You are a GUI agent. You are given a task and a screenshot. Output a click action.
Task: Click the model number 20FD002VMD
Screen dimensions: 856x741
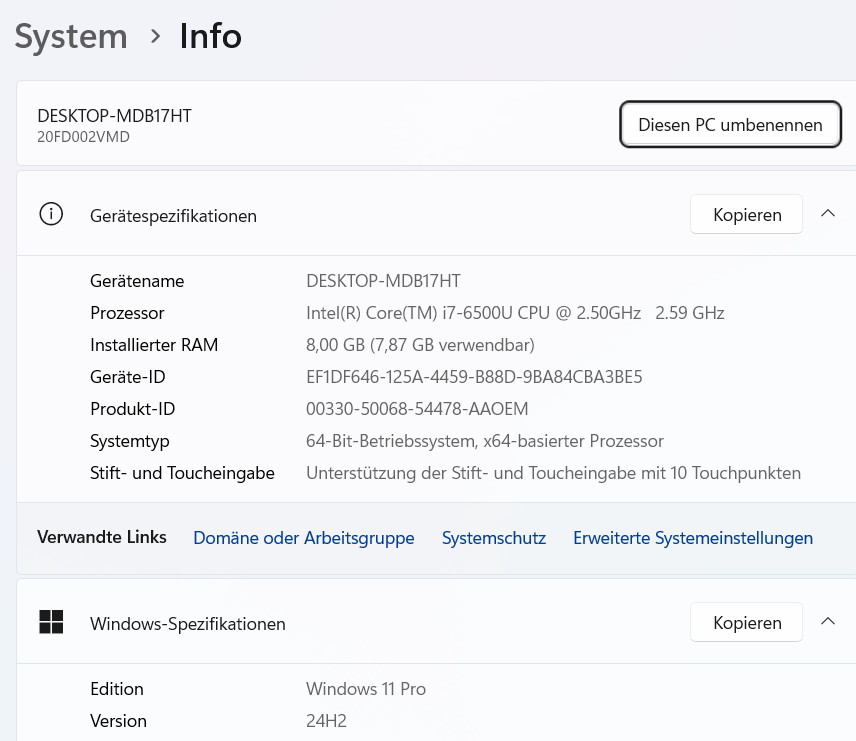click(x=83, y=137)
